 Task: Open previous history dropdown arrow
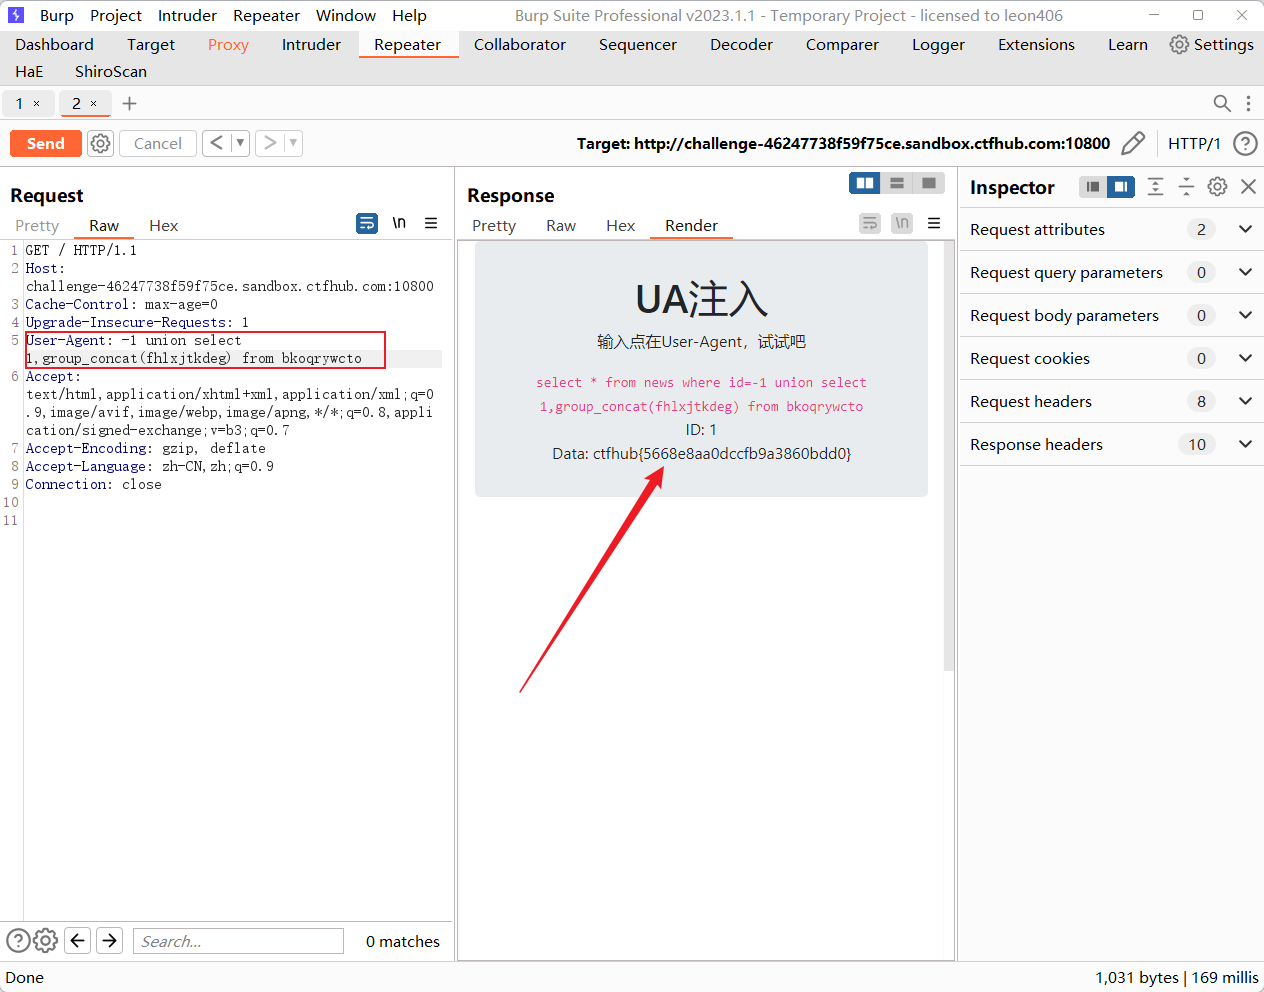[x=240, y=143]
